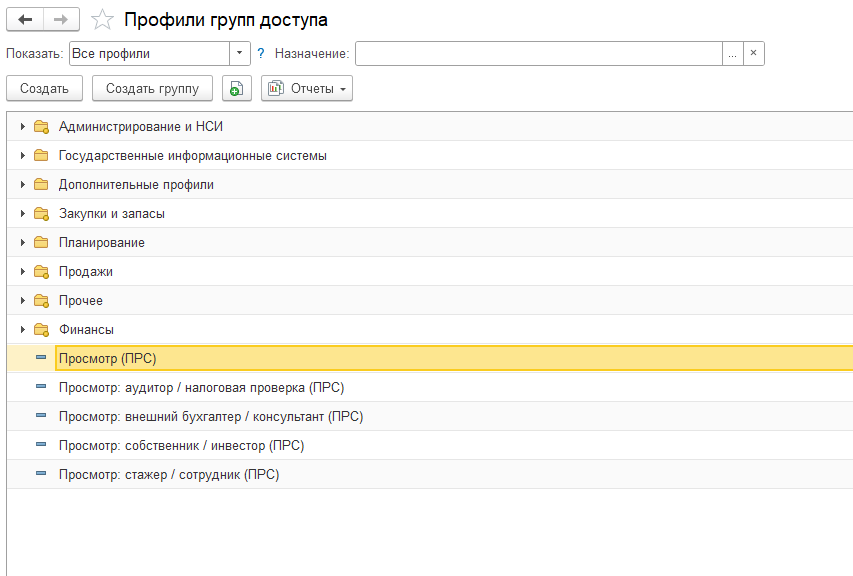Expand the Дополнительные профили group

pos(22,184)
